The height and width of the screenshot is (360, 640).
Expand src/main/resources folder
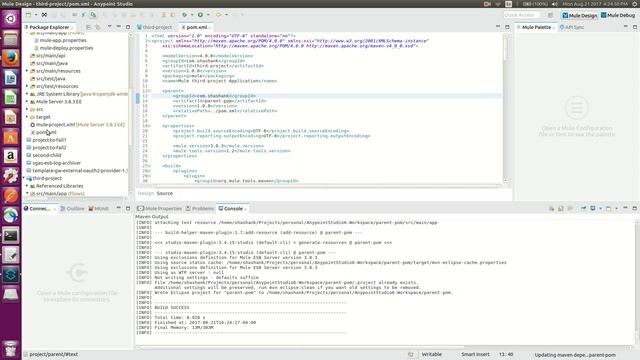tap(27, 71)
